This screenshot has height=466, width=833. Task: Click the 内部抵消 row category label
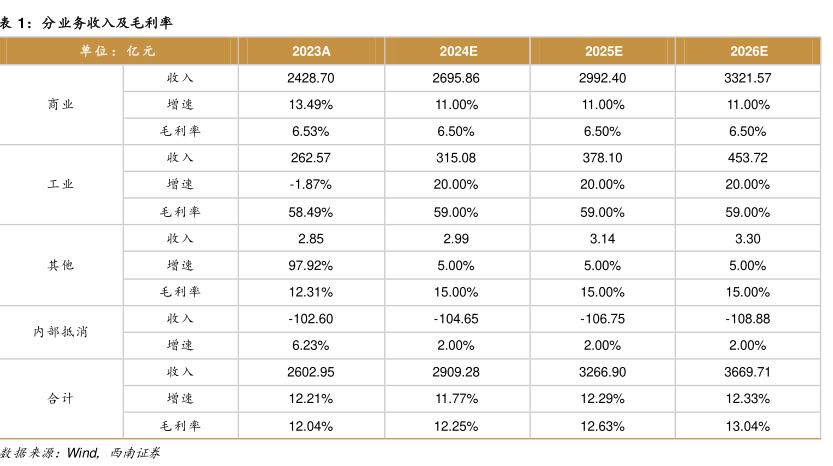pos(61,331)
